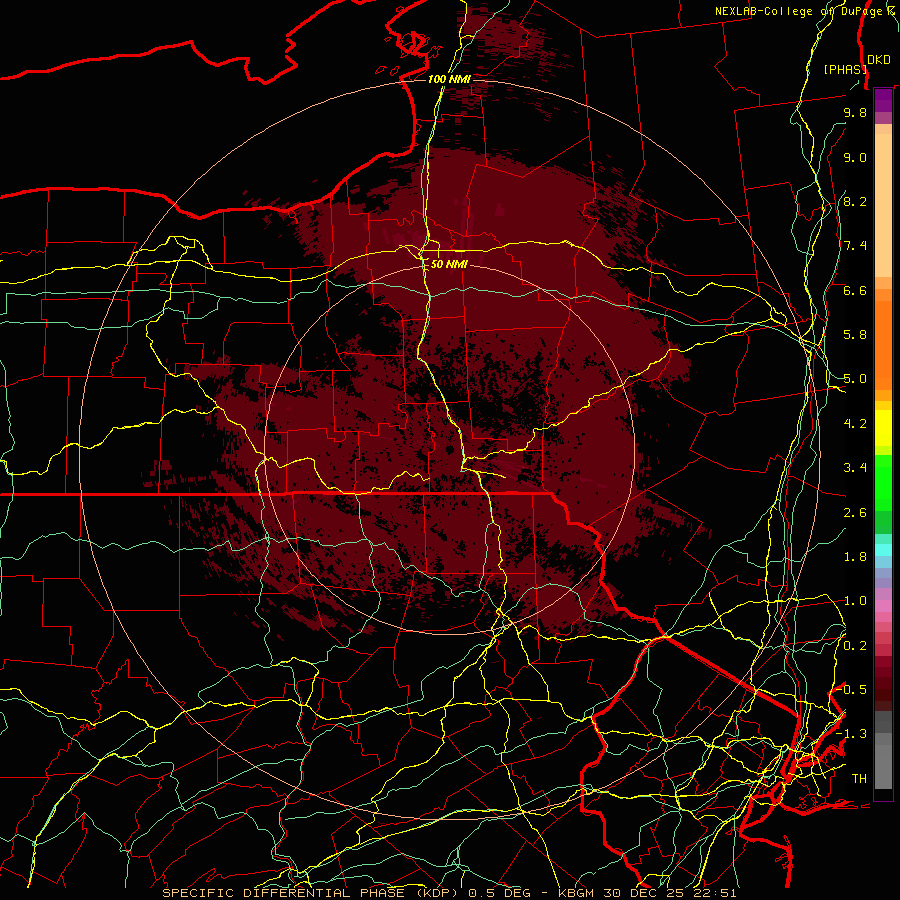900x900 pixels.
Task: Click the 1.8 legend value
Action: 855,557
